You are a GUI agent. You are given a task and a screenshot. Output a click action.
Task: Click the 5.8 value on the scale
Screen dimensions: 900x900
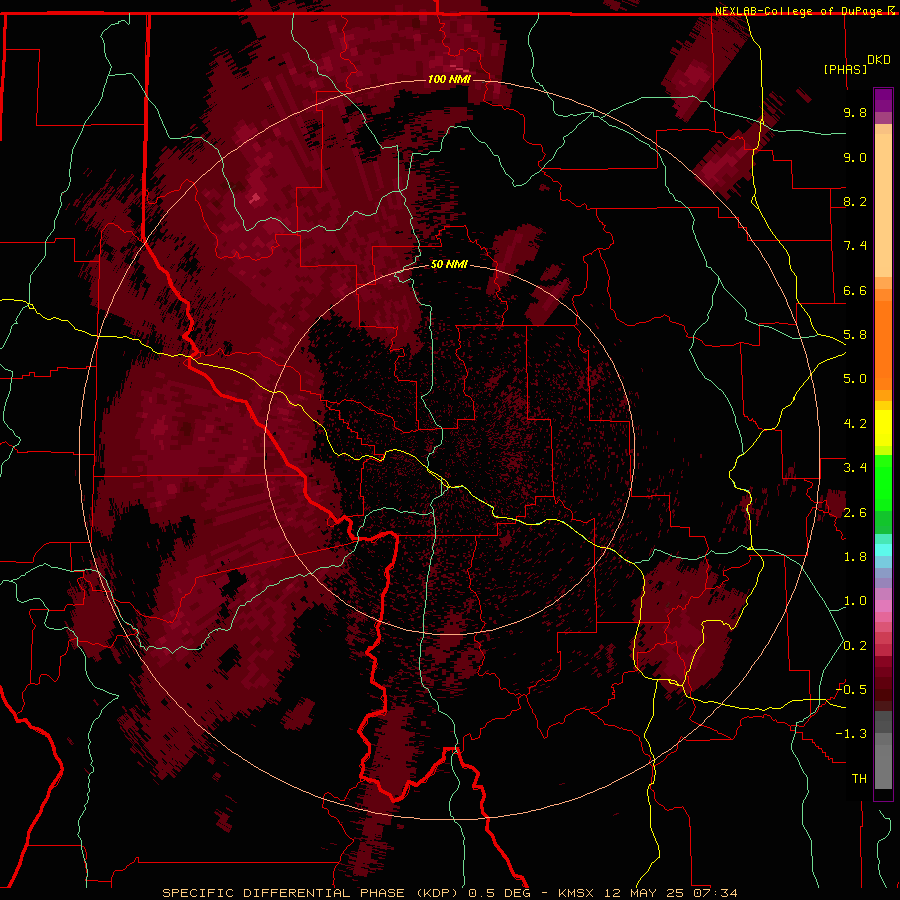[x=855, y=335]
